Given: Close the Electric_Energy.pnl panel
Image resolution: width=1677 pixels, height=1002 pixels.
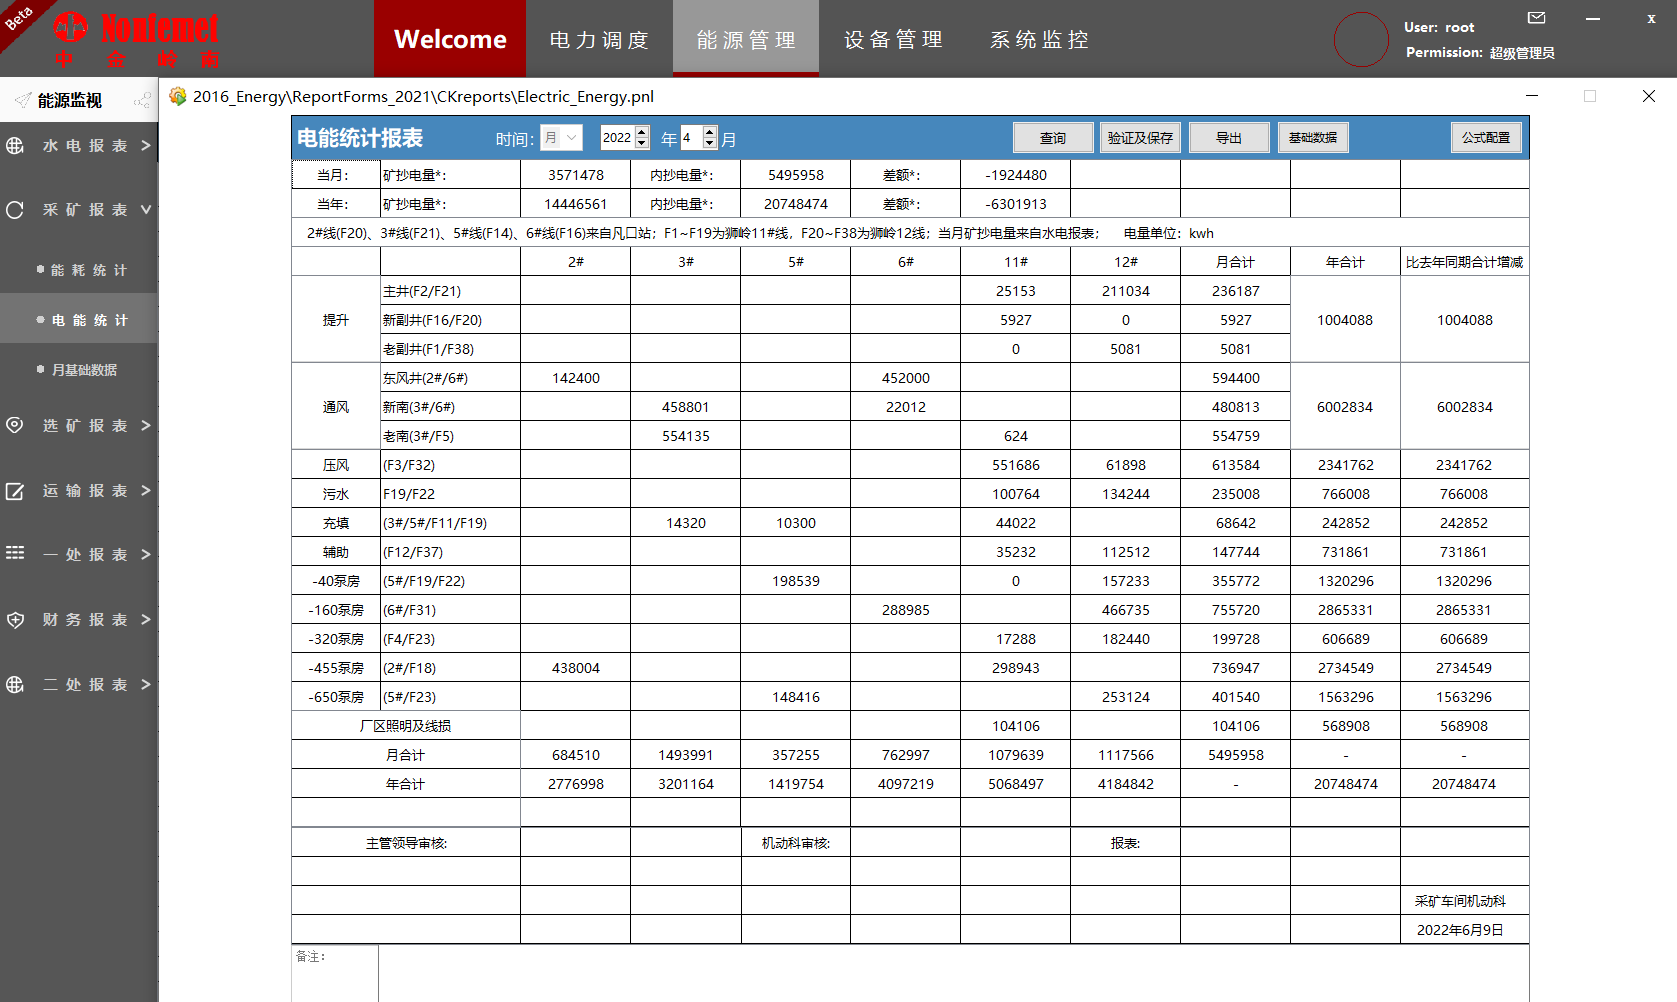Looking at the screenshot, I should (x=1649, y=96).
